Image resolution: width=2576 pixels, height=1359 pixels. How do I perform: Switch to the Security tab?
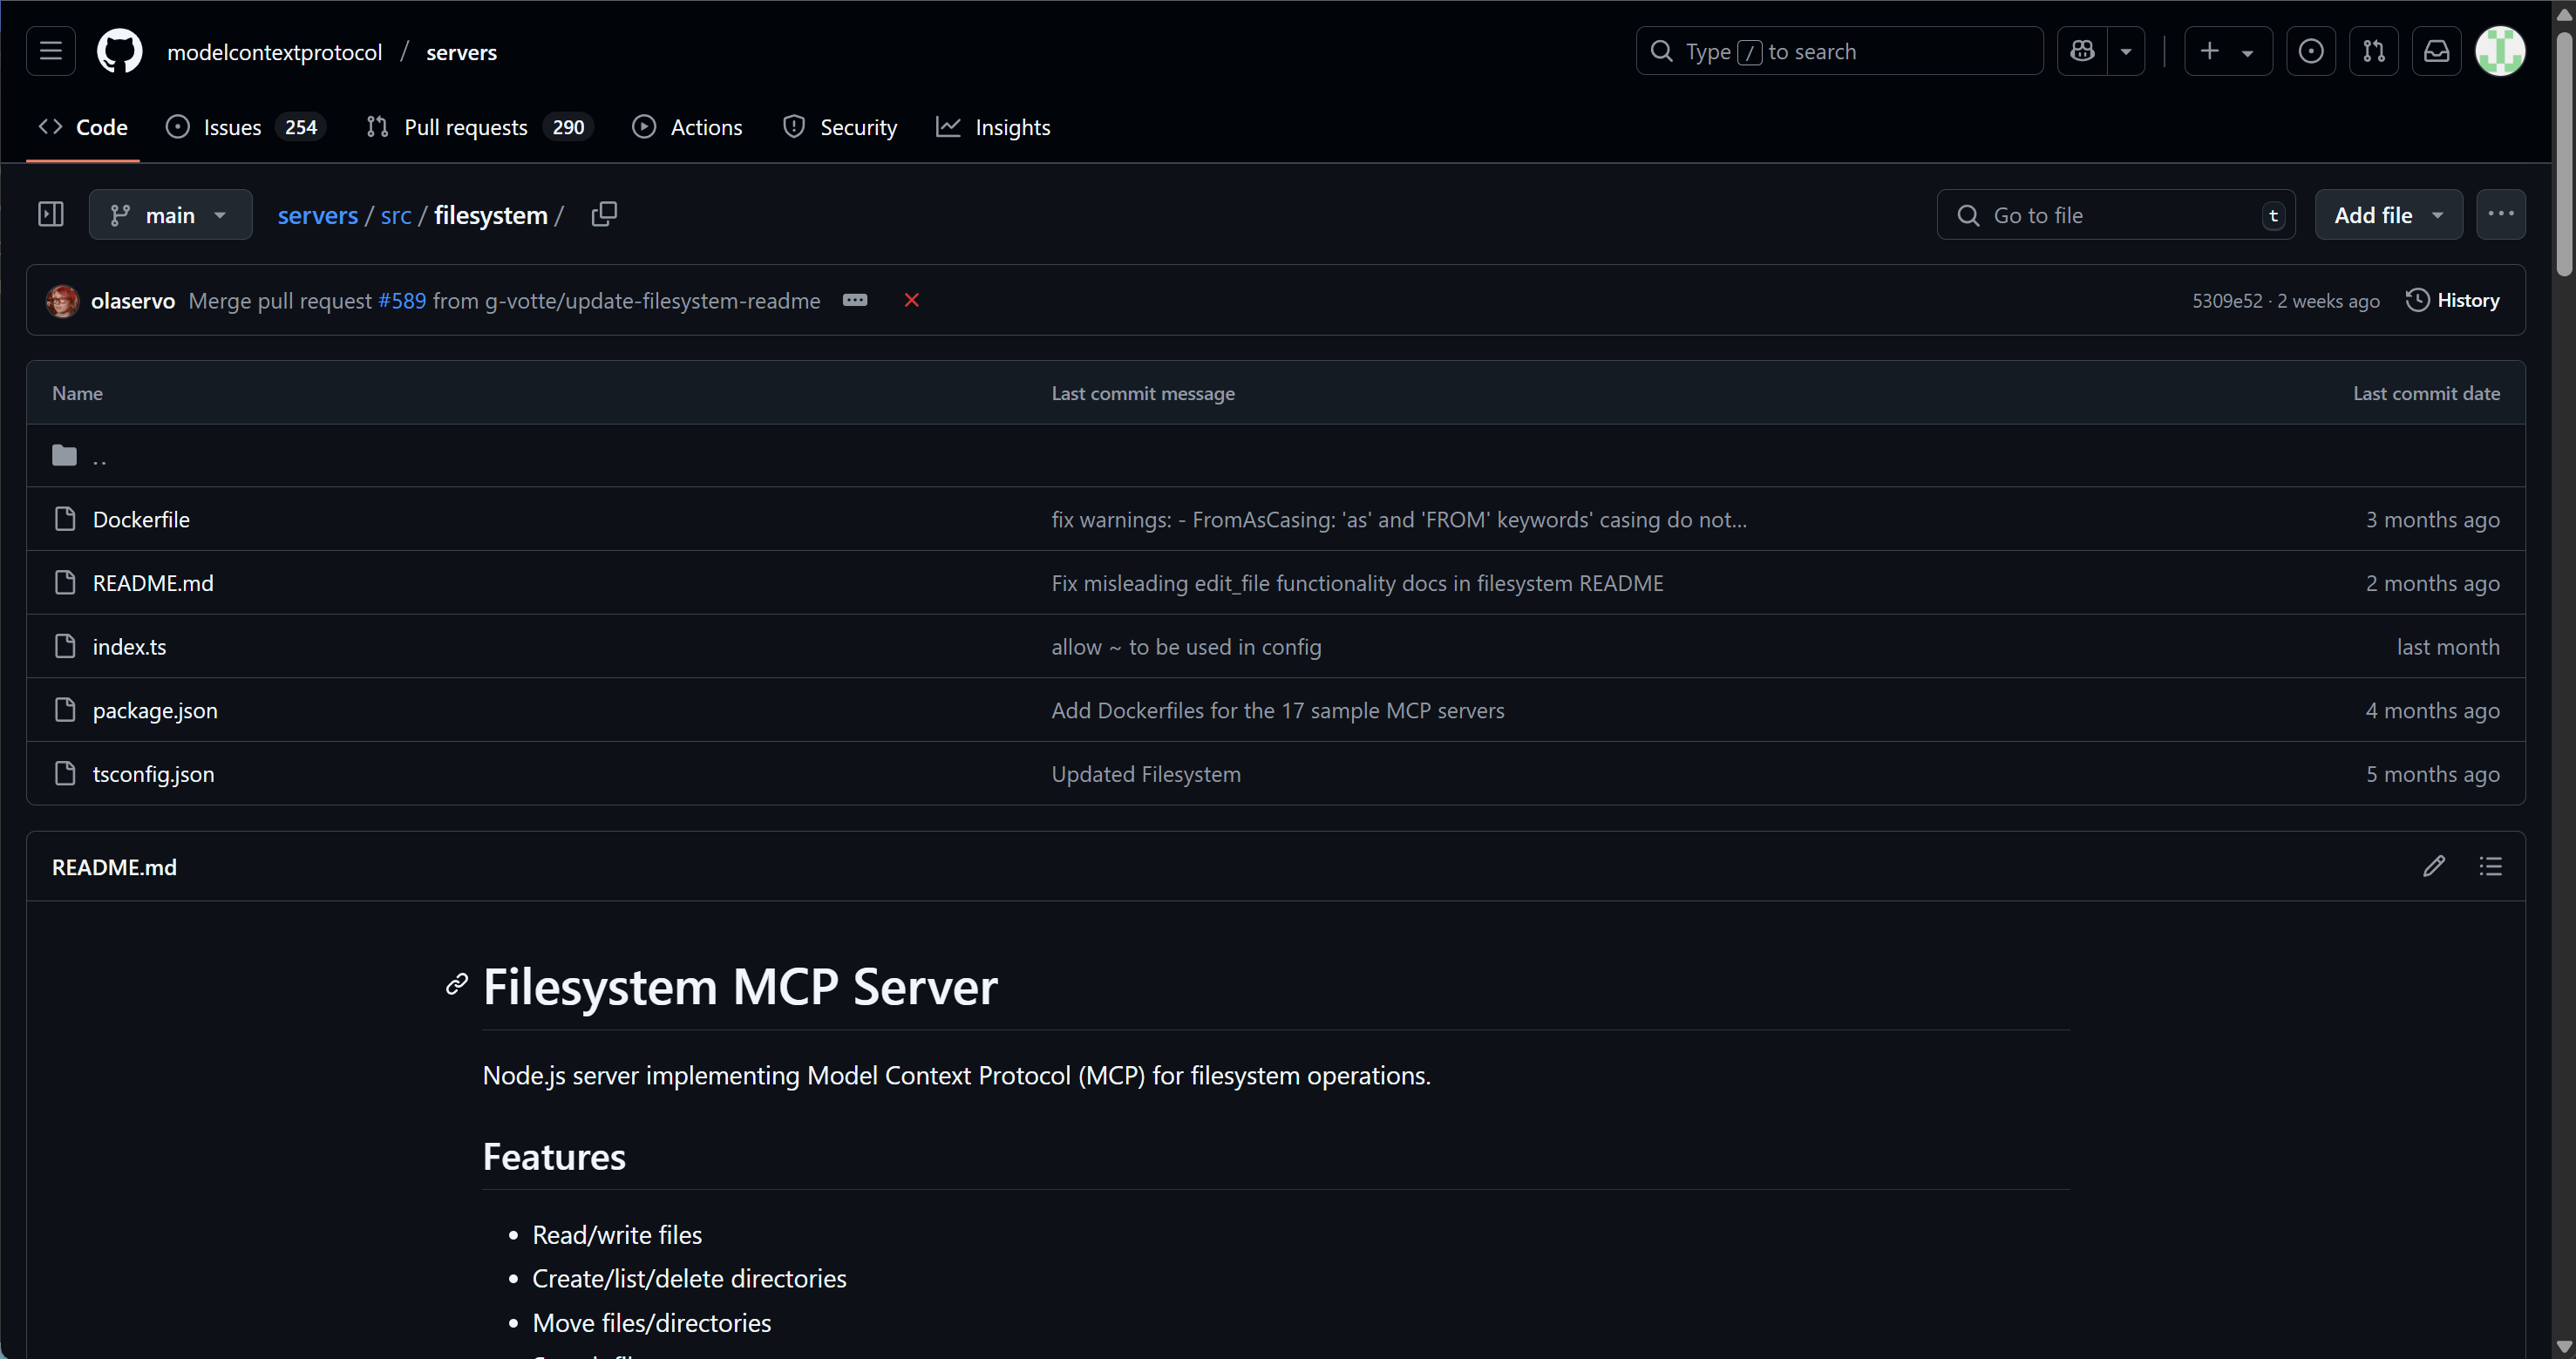[840, 127]
